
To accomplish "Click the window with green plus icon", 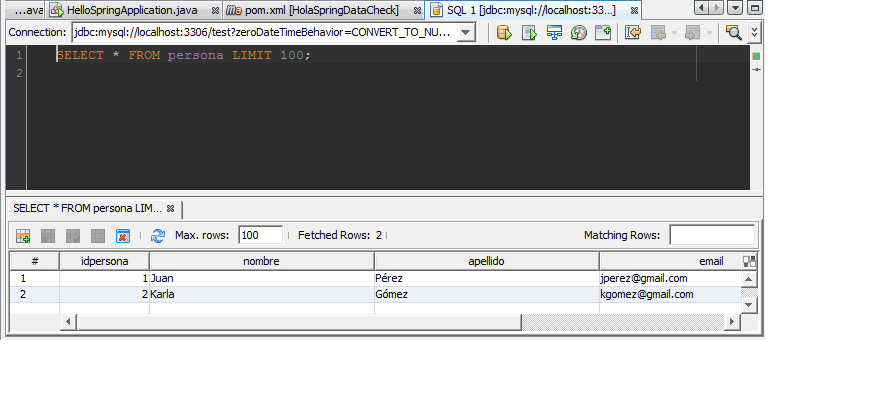I will (603, 33).
